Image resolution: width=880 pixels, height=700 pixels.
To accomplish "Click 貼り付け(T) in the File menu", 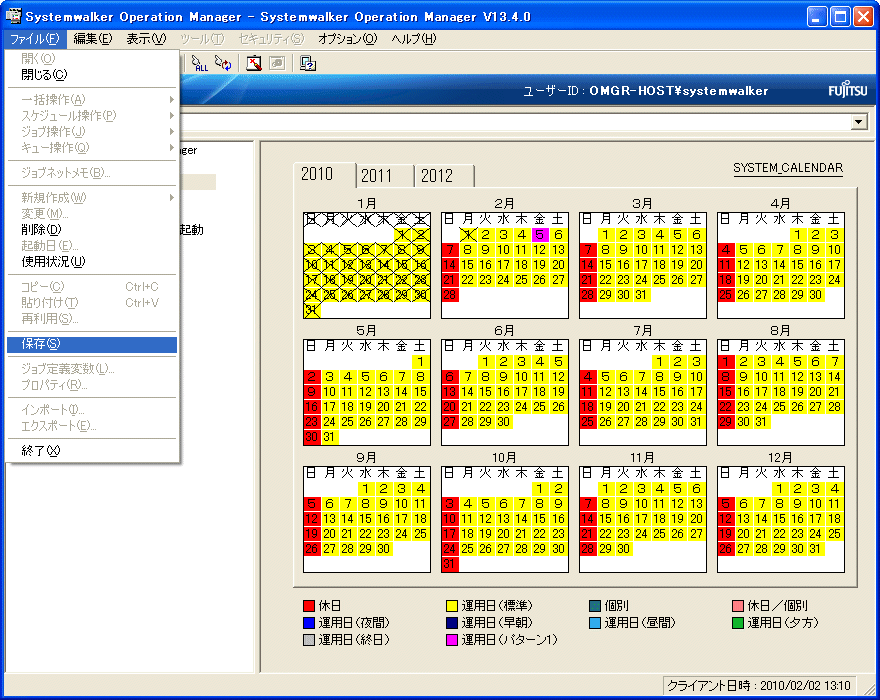I will (x=92, y=303).
